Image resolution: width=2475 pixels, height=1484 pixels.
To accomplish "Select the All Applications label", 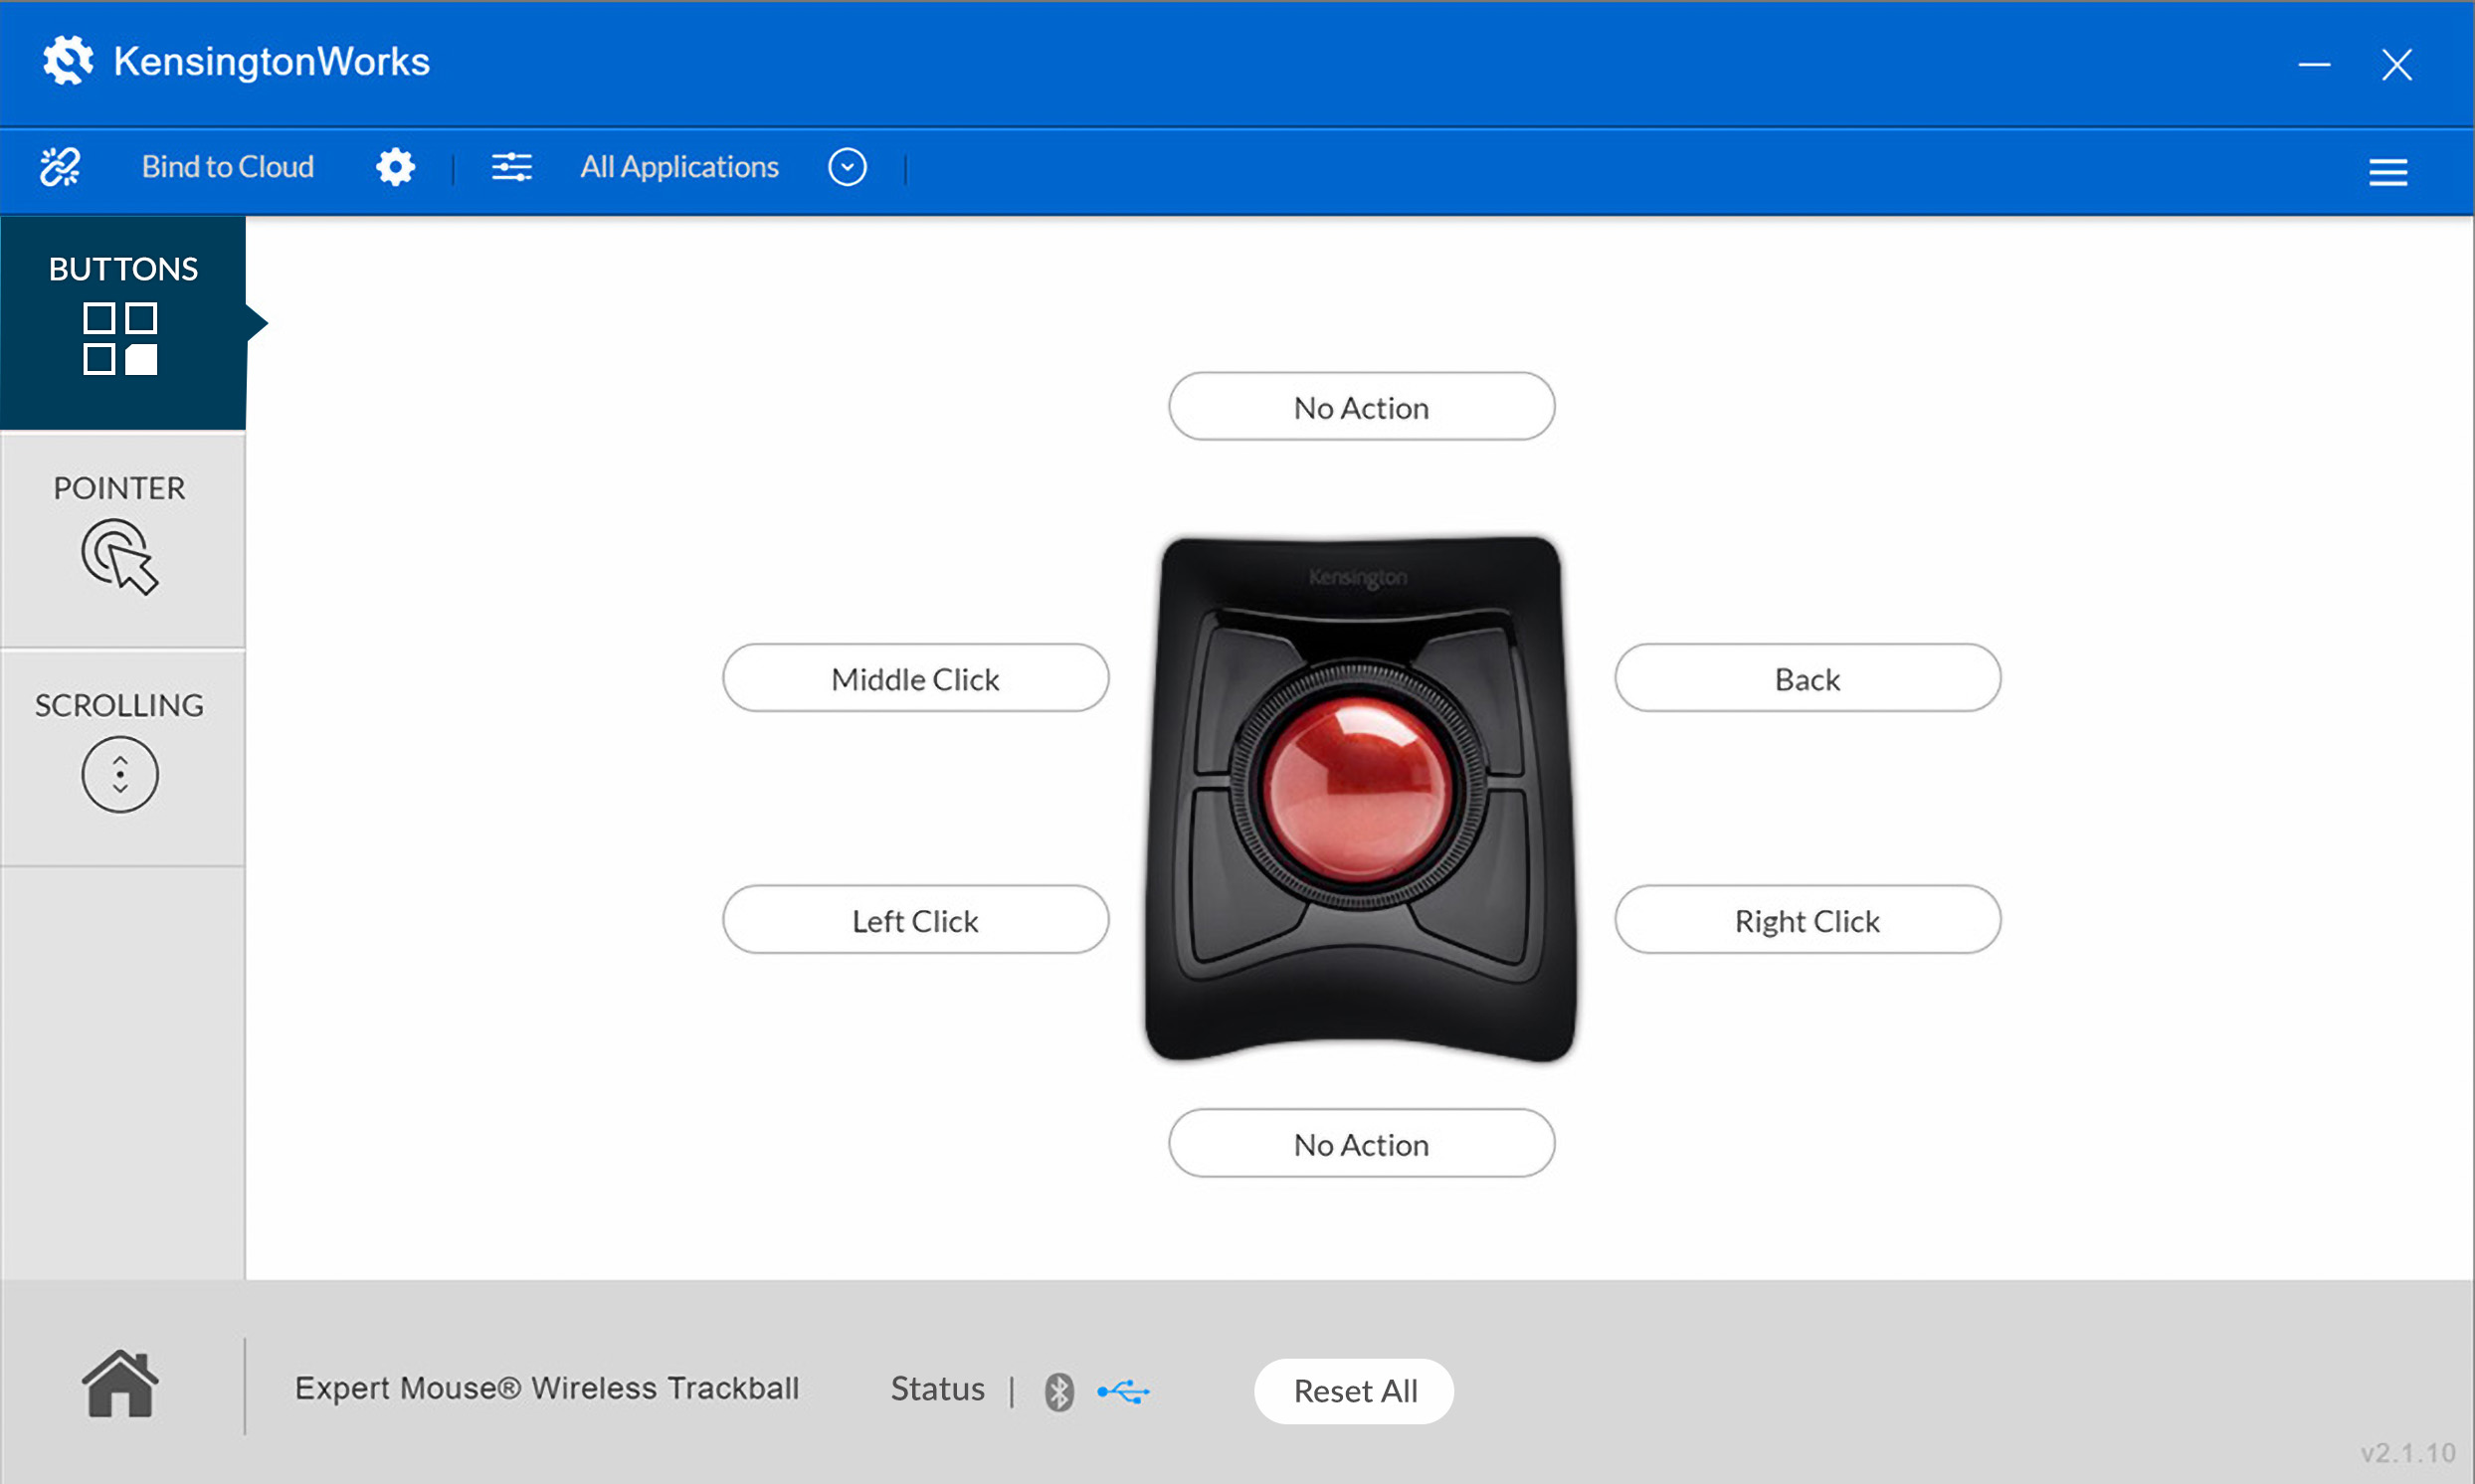I will click(x=679, y=167).
